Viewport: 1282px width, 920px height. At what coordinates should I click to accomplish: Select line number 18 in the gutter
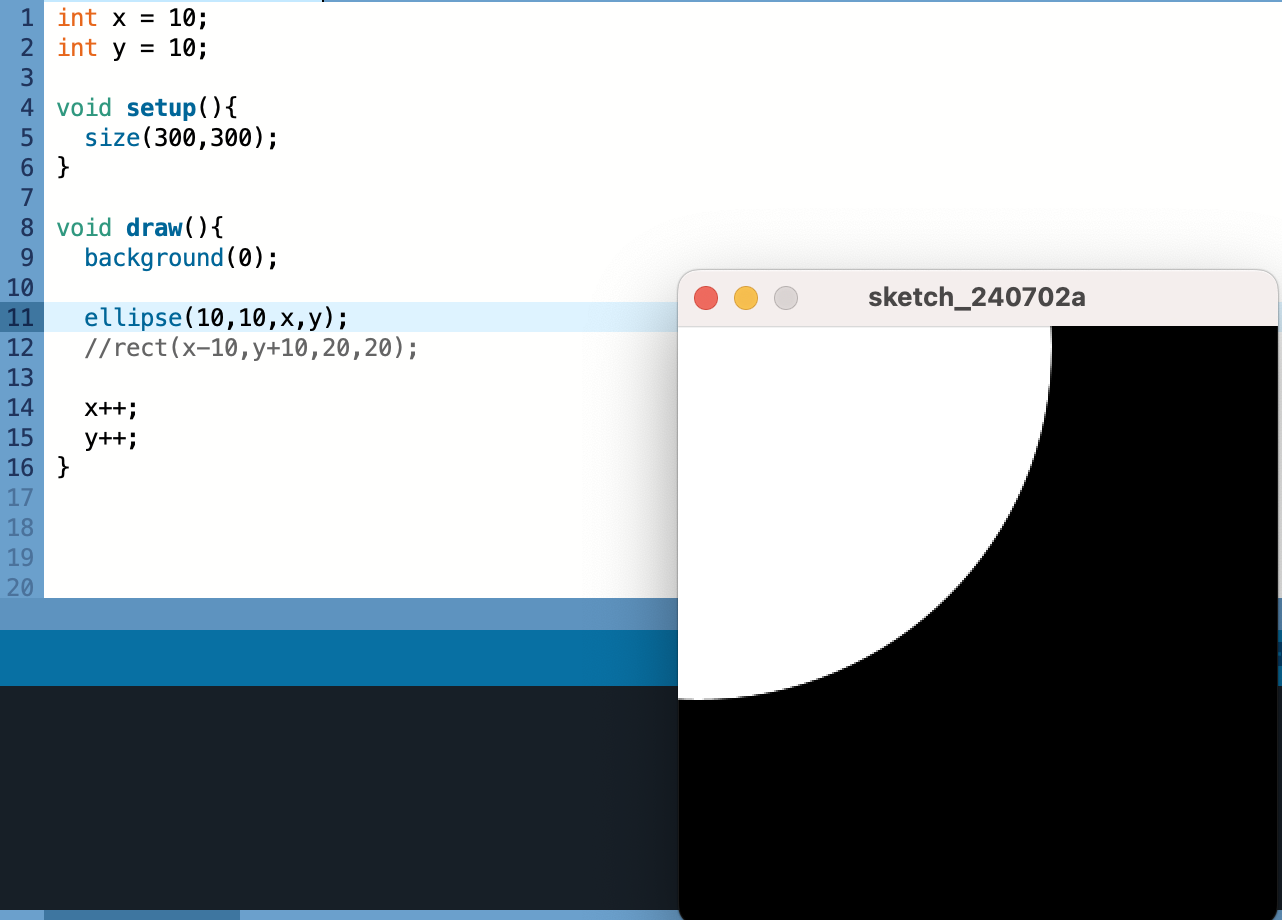tap(20, 528)
